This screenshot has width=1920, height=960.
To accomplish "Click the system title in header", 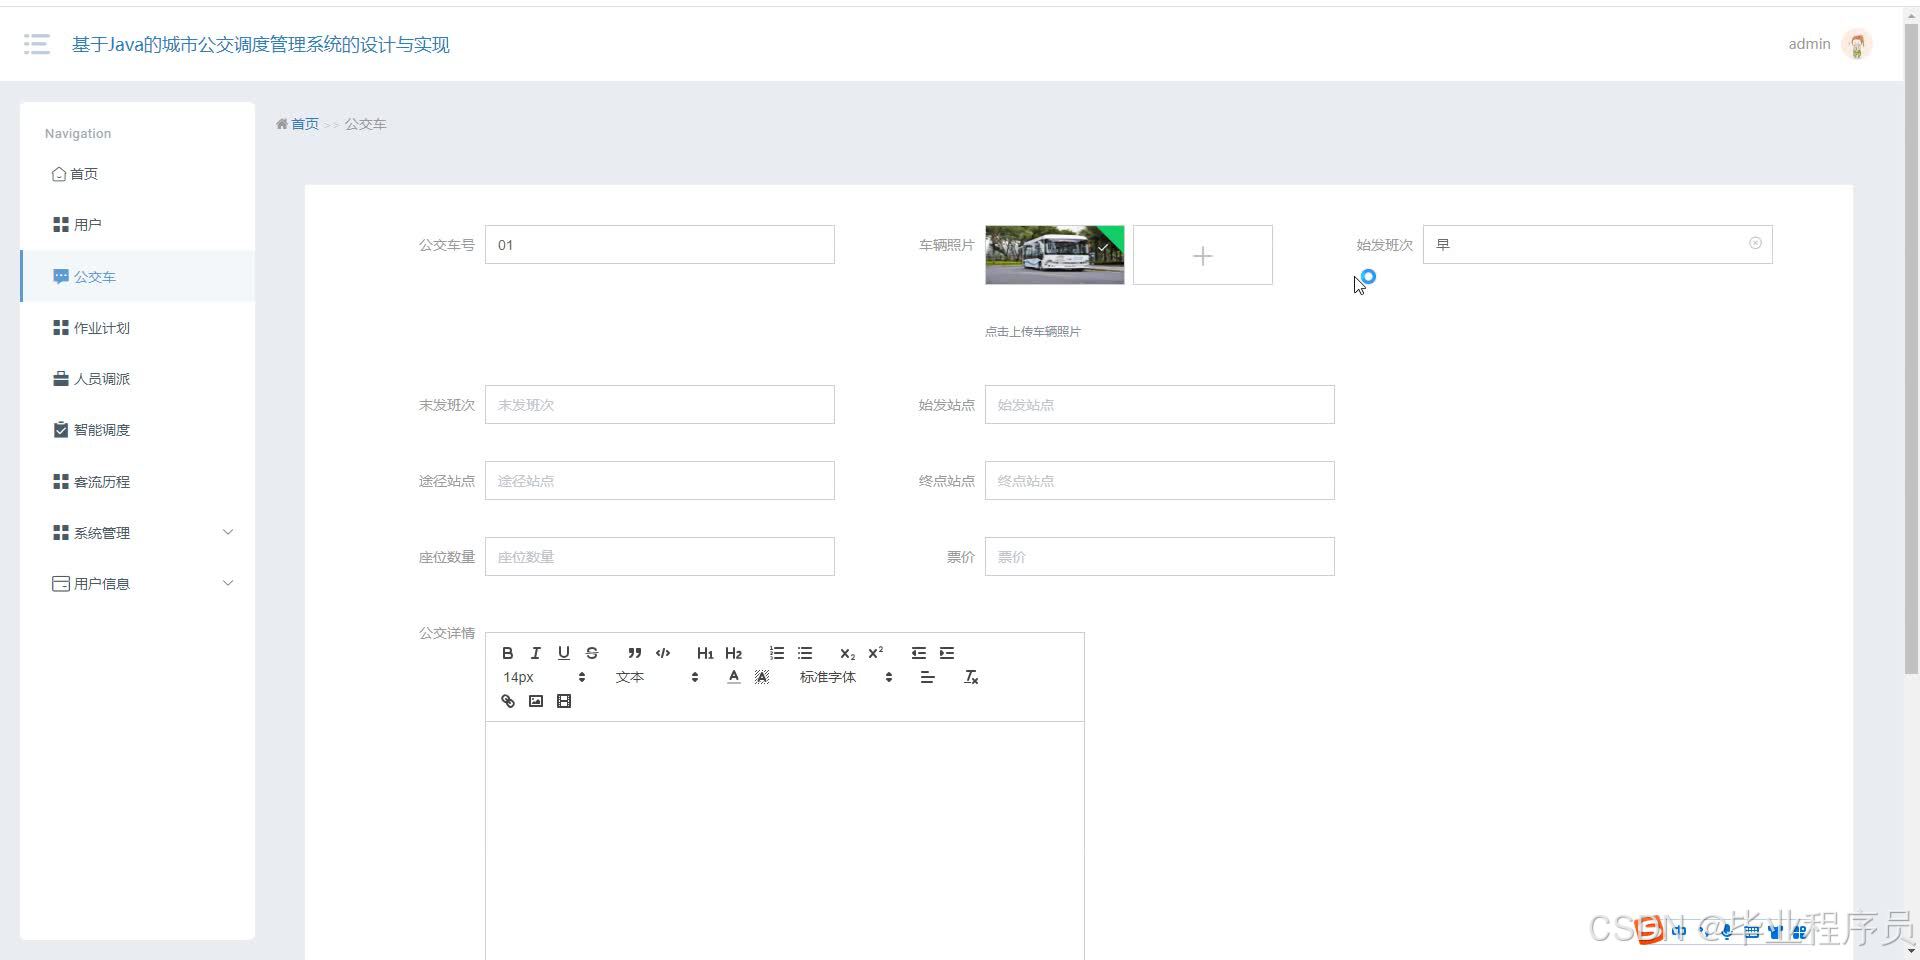I will (261, 45).
